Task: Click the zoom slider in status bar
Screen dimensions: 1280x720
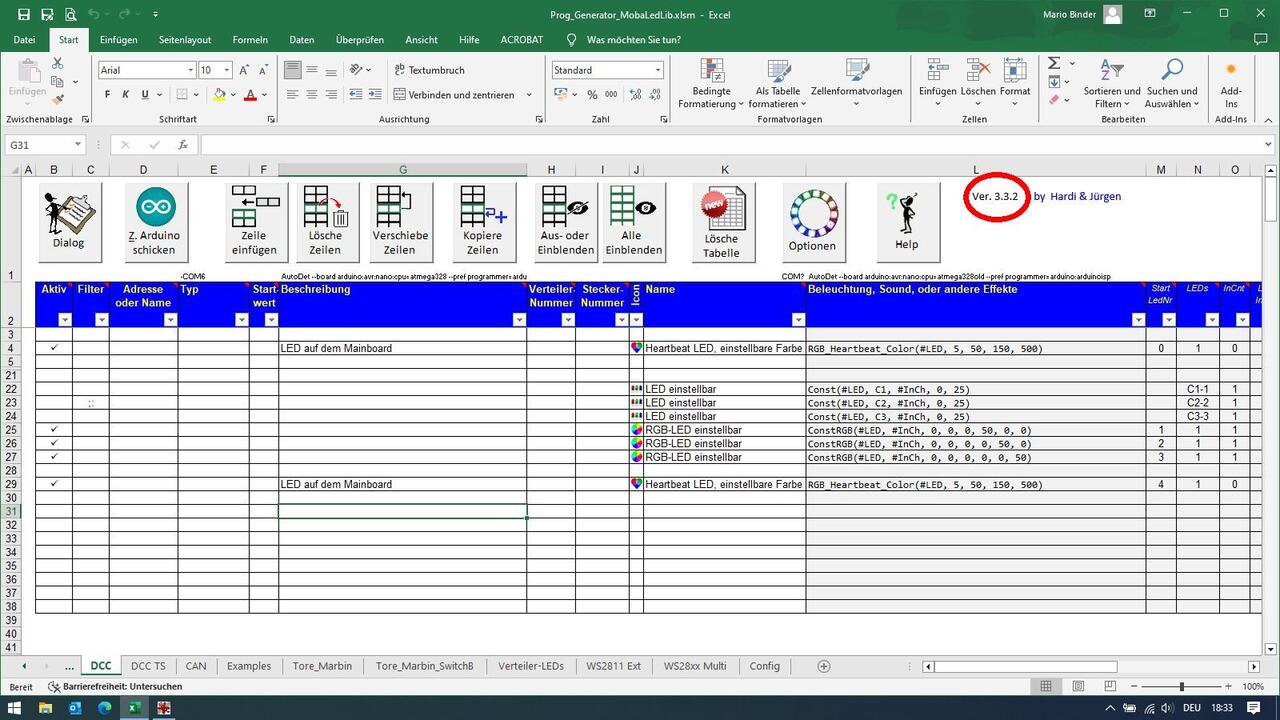Action: pyautogui.click(x=1182, y=687)
